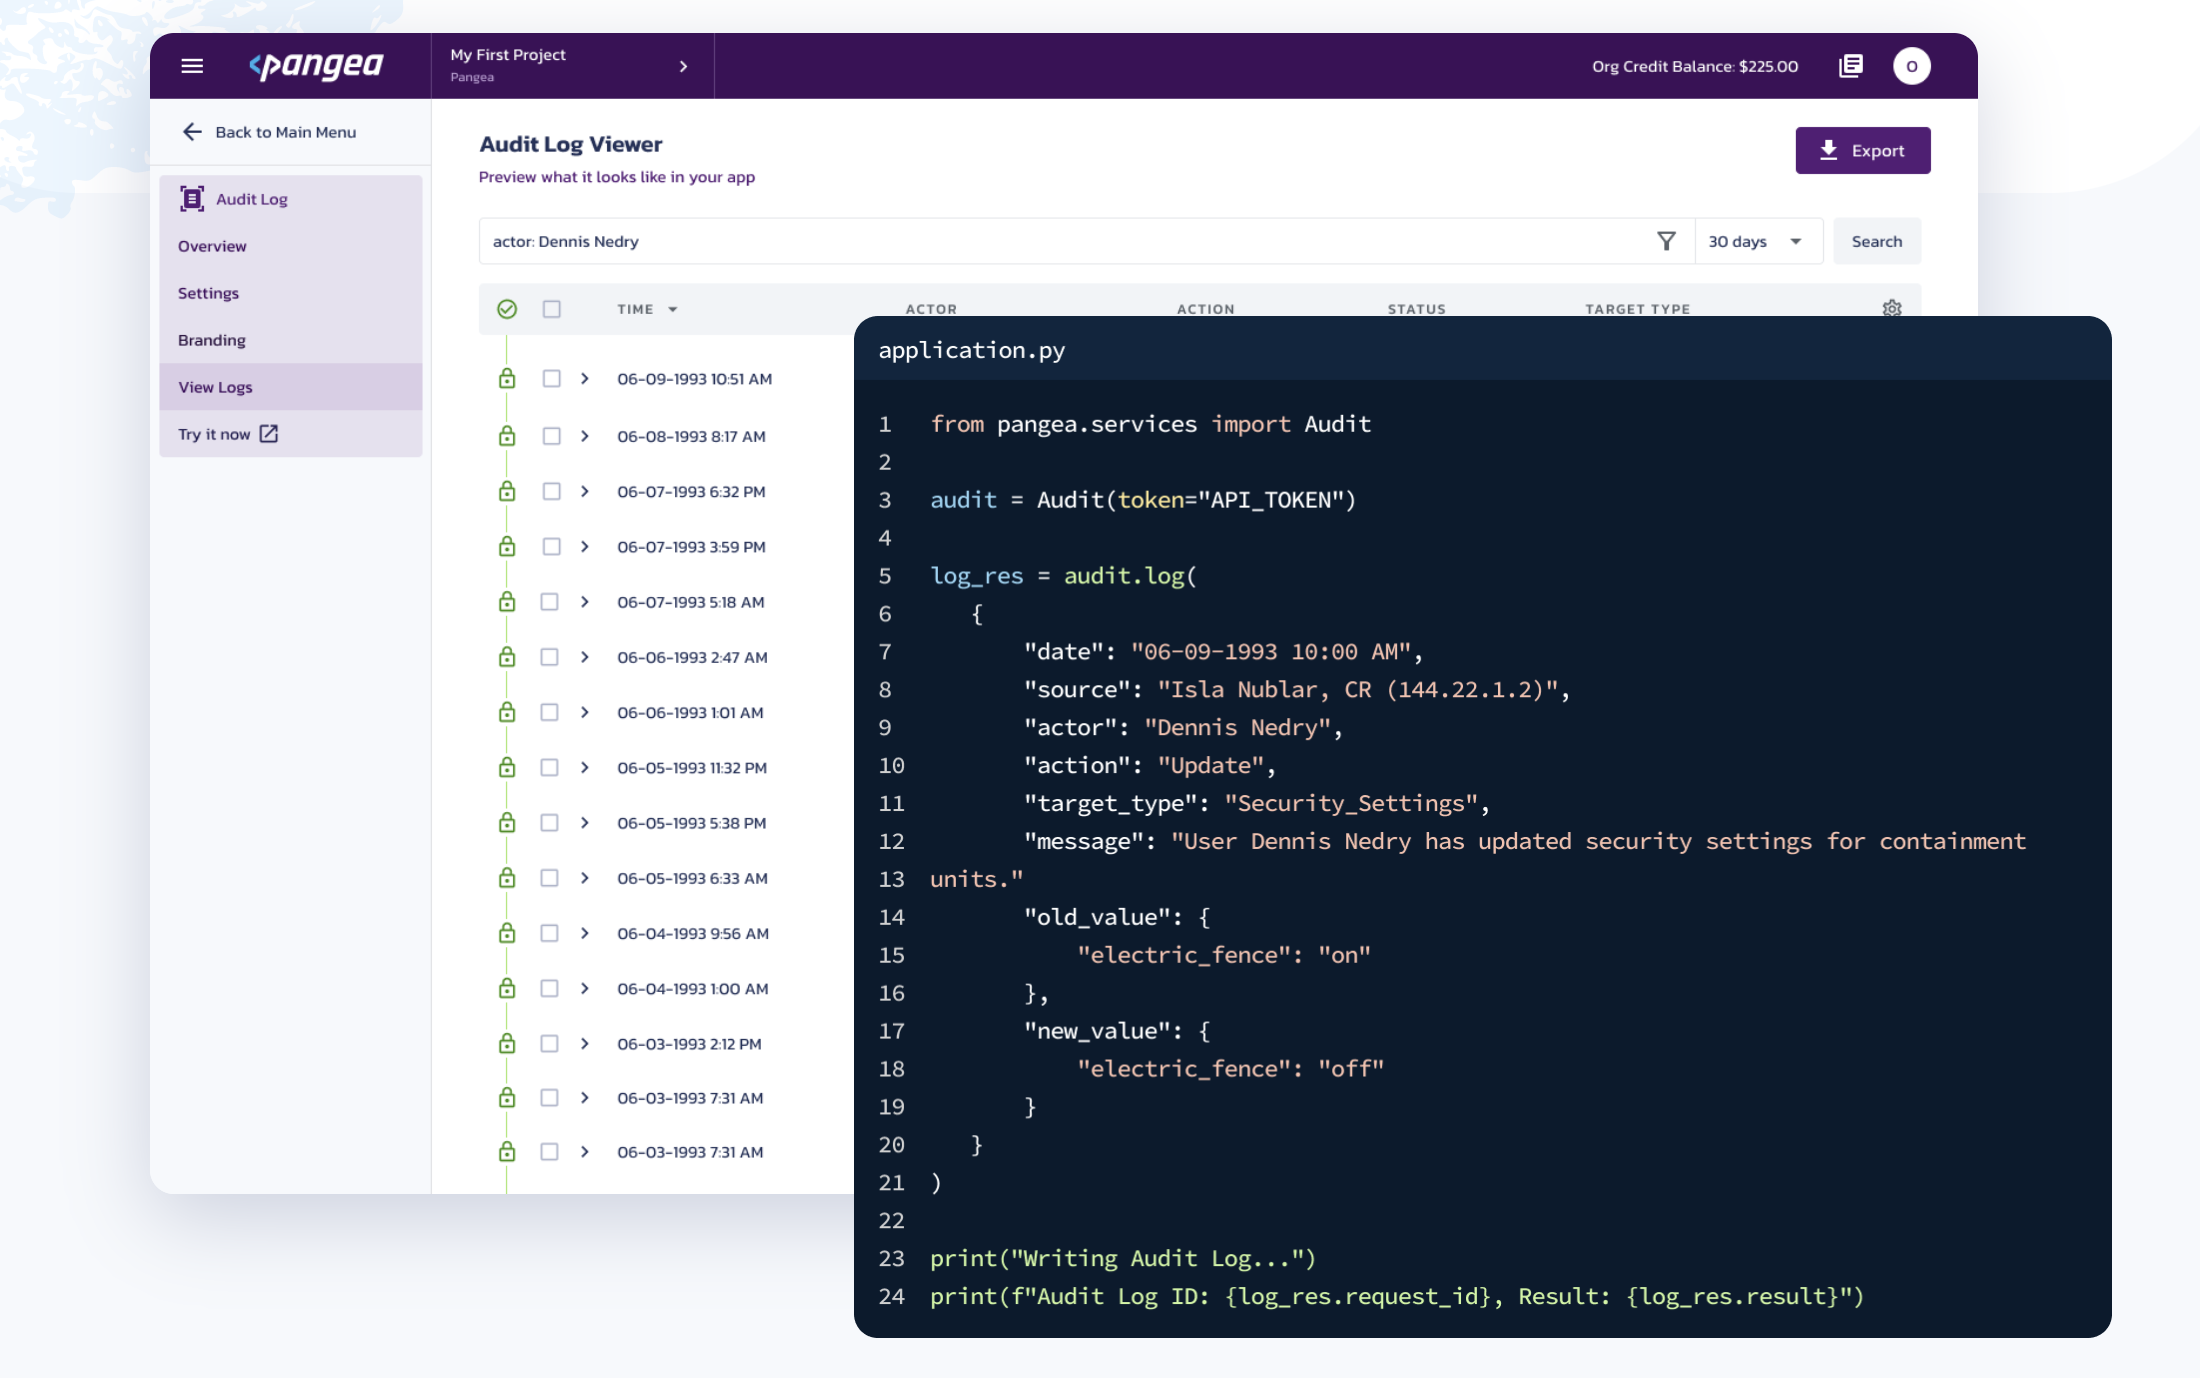
Task: Expand the 06-04-1993 9:56 AM log row
Action: (x=585, y=933)
